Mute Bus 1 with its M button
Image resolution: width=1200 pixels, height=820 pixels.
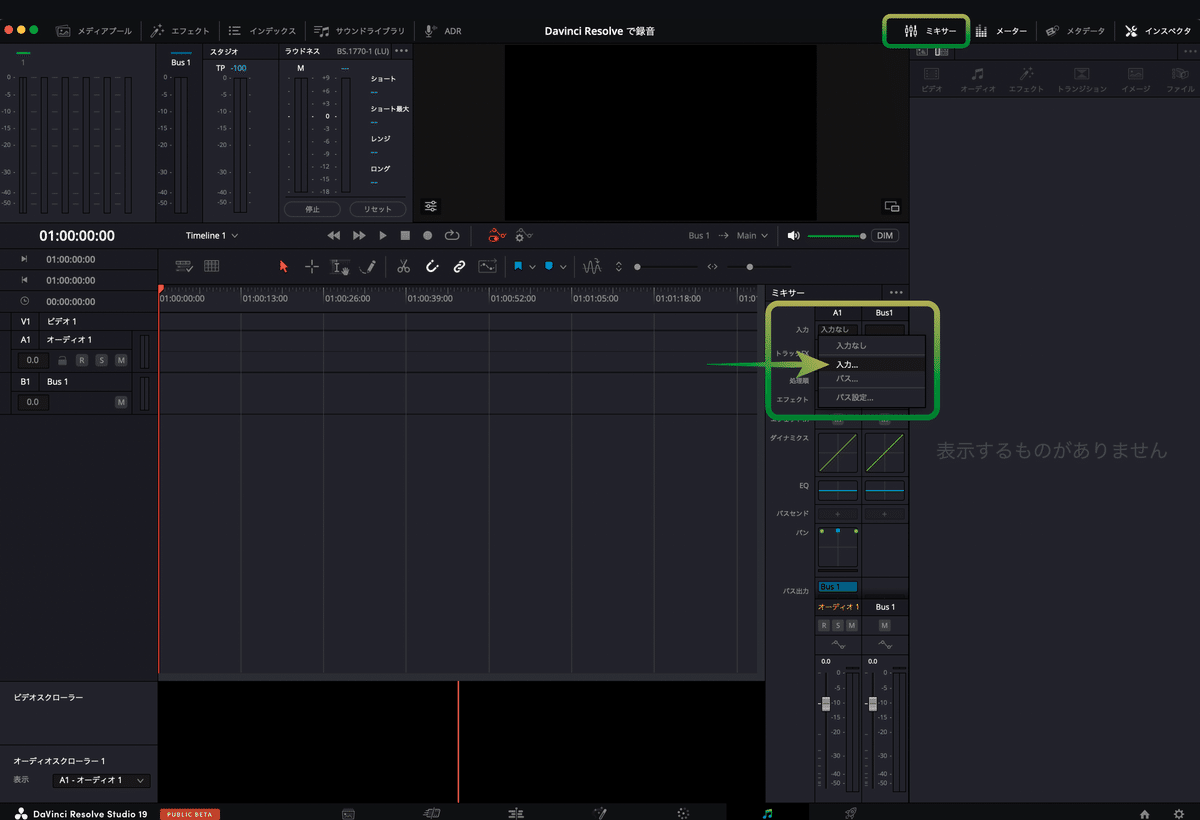[x=121, y=402]
